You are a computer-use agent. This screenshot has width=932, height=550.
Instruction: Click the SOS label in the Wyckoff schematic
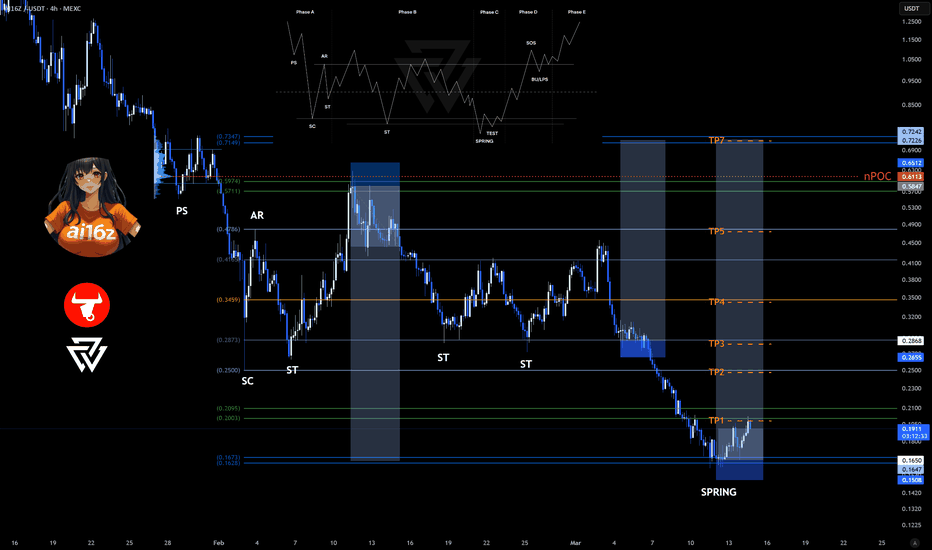[531, 43]
